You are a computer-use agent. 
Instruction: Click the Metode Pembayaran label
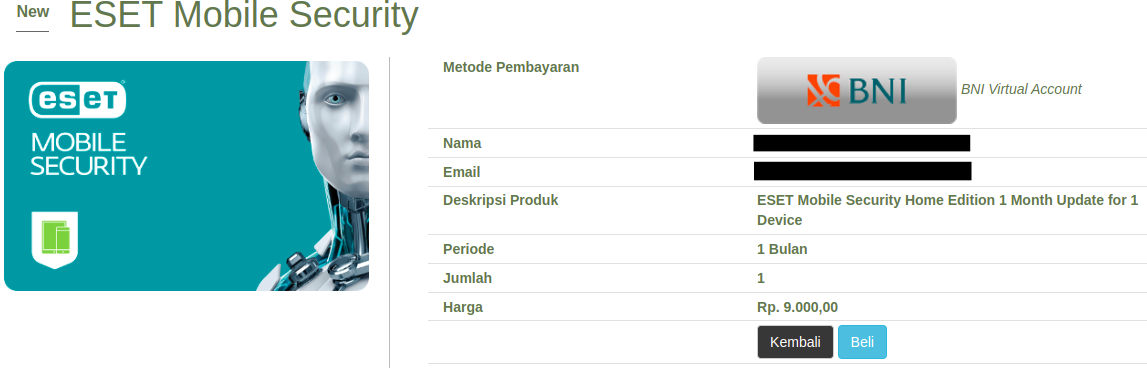click(511, 67)
